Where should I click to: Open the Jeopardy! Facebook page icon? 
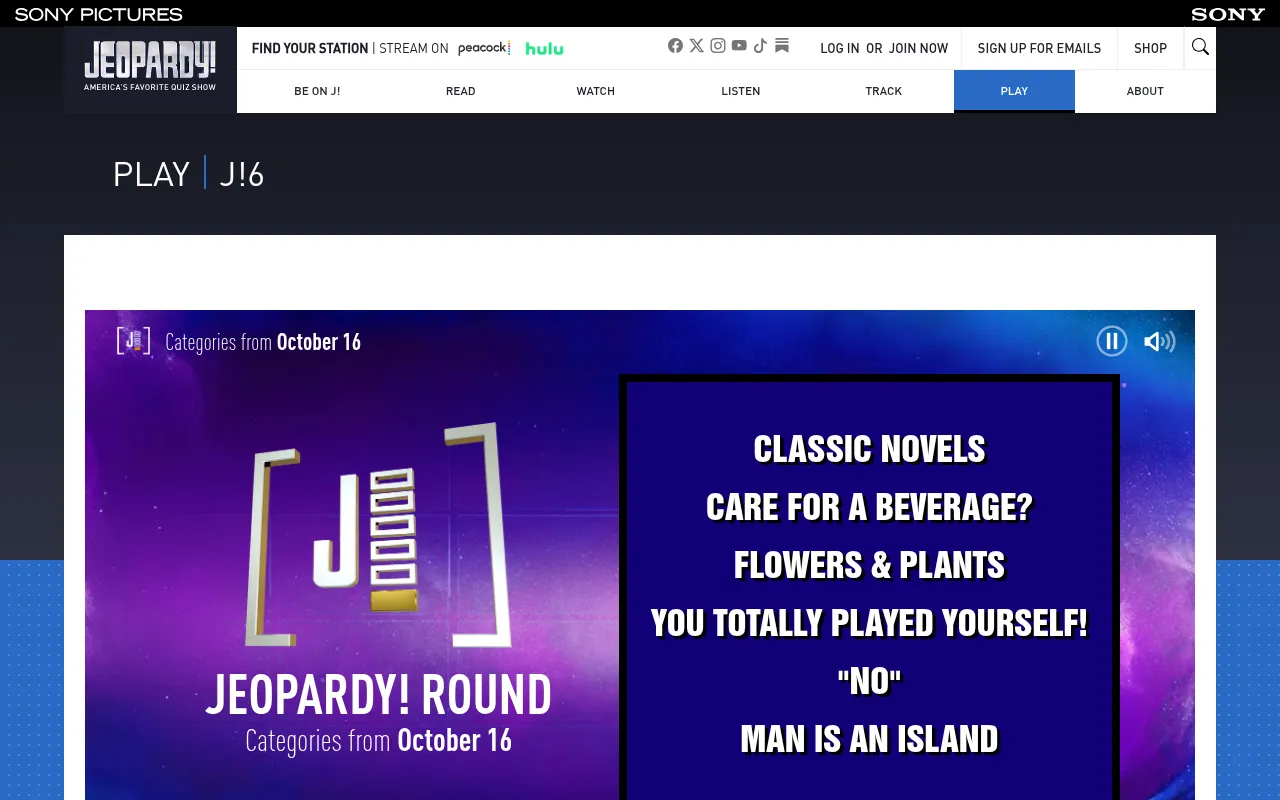(x=675, y=45)
